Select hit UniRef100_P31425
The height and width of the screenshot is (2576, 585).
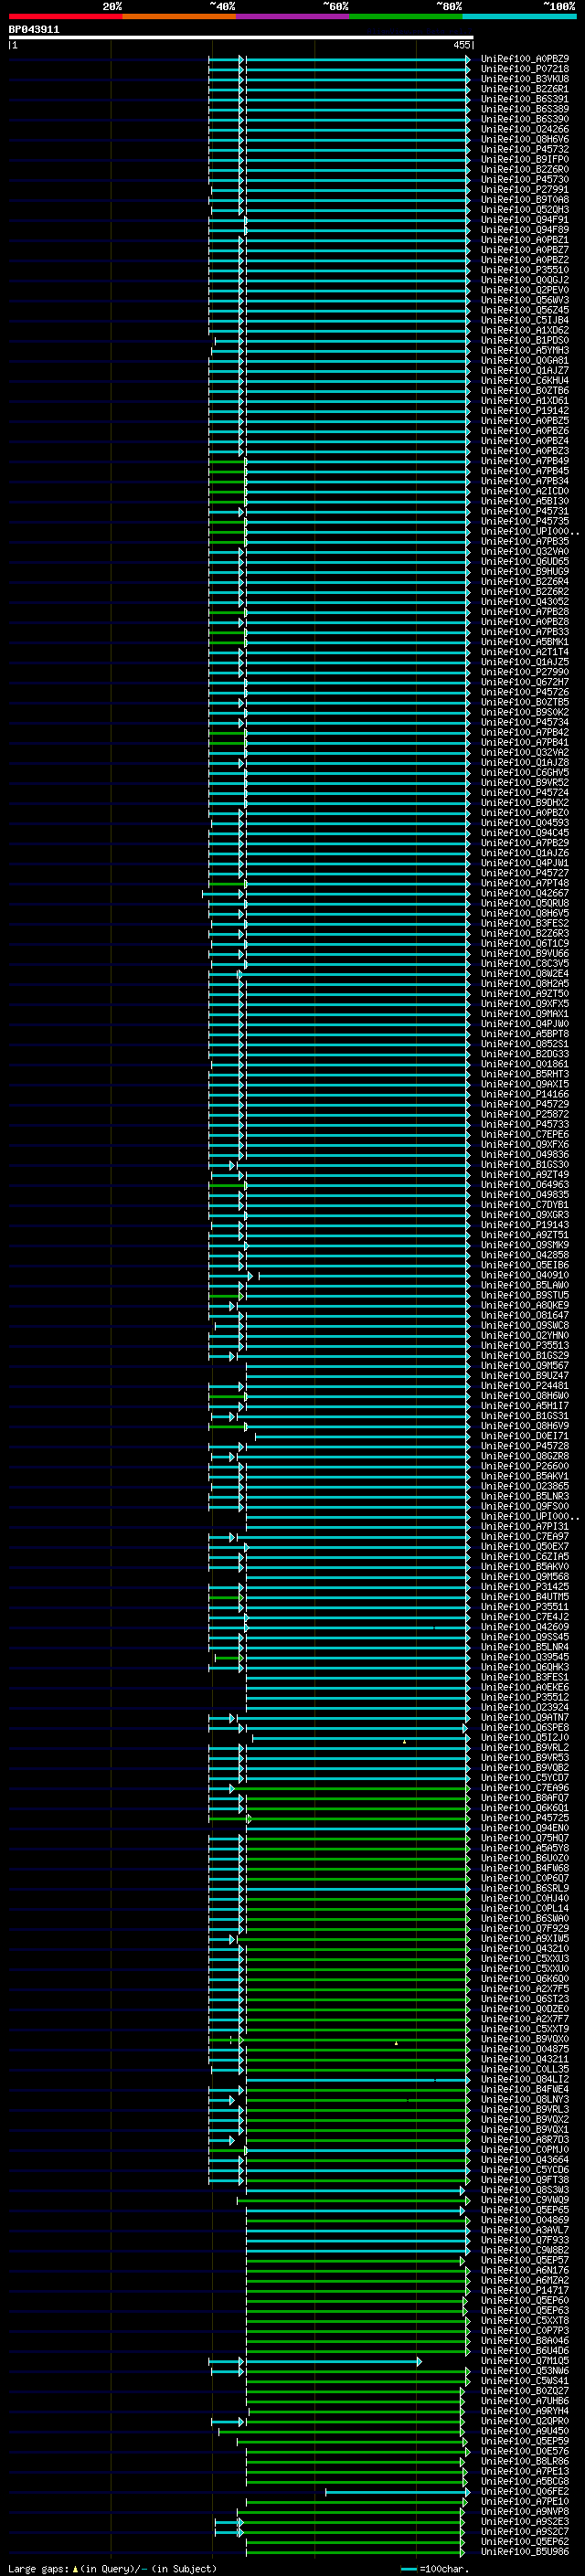(x=524, y=1586)
